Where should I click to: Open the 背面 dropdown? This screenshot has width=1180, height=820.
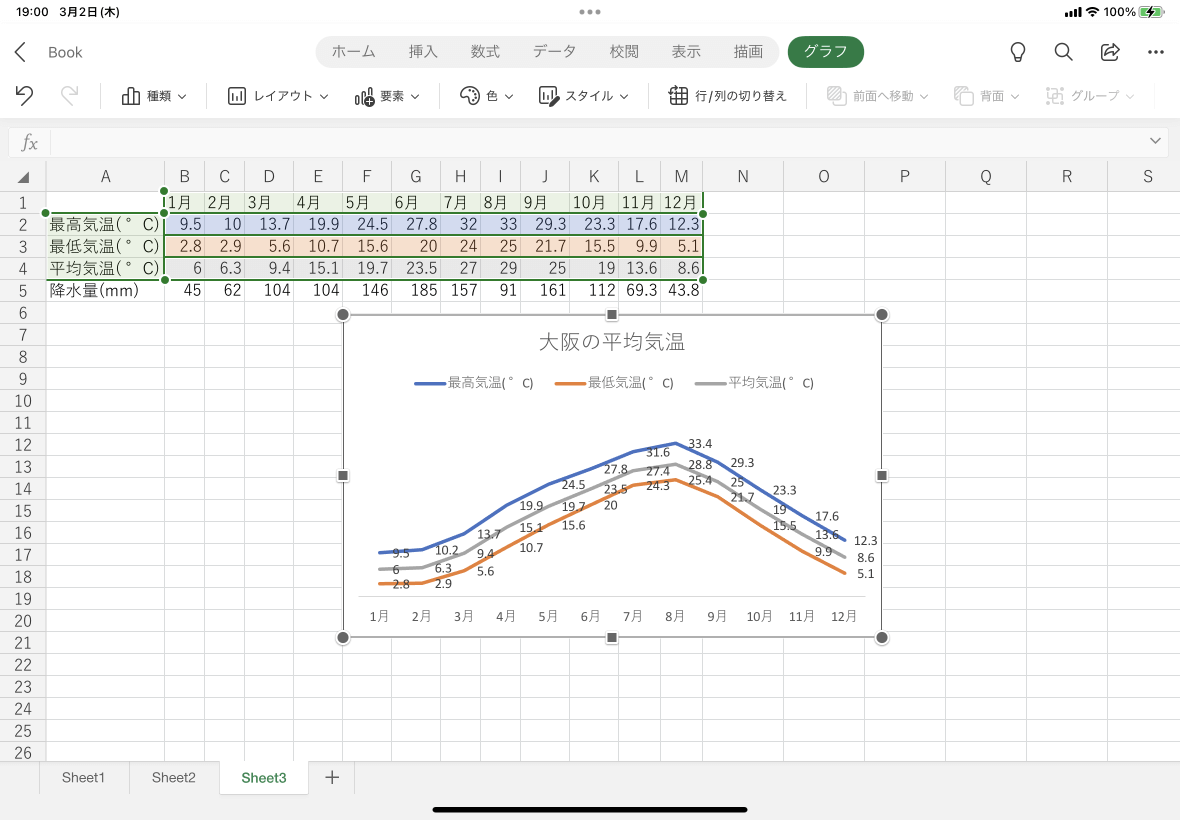[987, 96]
